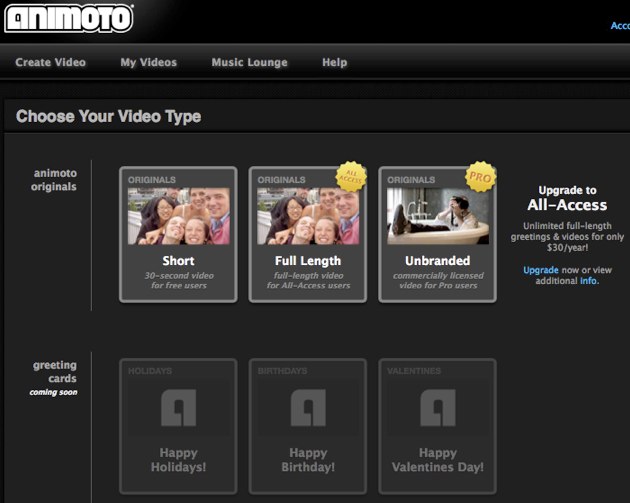Image resolution: width=630 pixels, height=503 pixels.
Task: Open the Create Video menu item
Action: tap(51, 62)
